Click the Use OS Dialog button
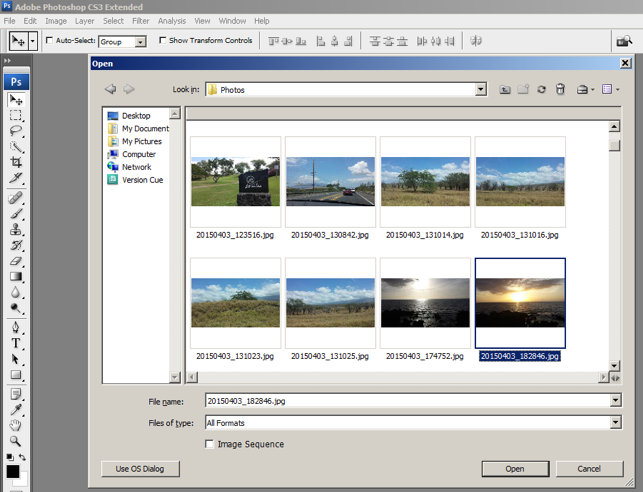Viewport: 643px width, 492px height. [140, 468]
